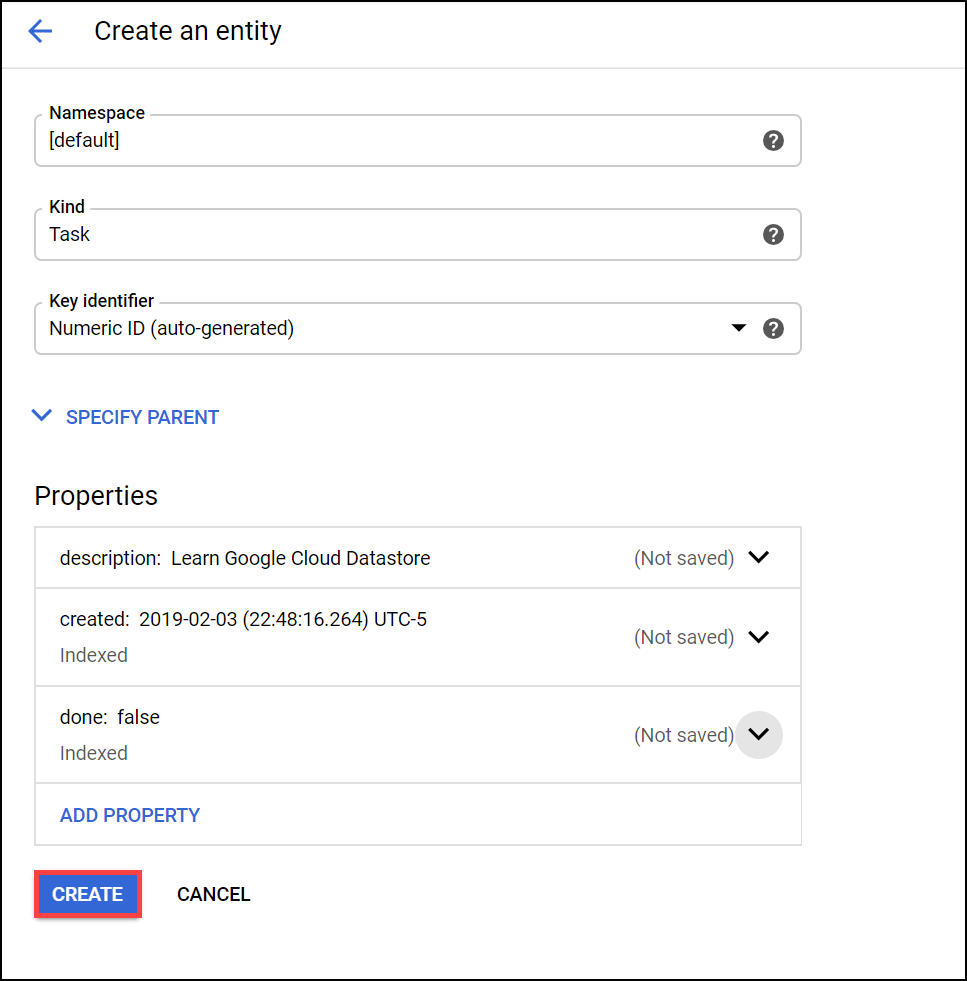Click (Not saved) label in done row
Image resolution: width=967 pixels, height=981 pixels.
[684, 734]
